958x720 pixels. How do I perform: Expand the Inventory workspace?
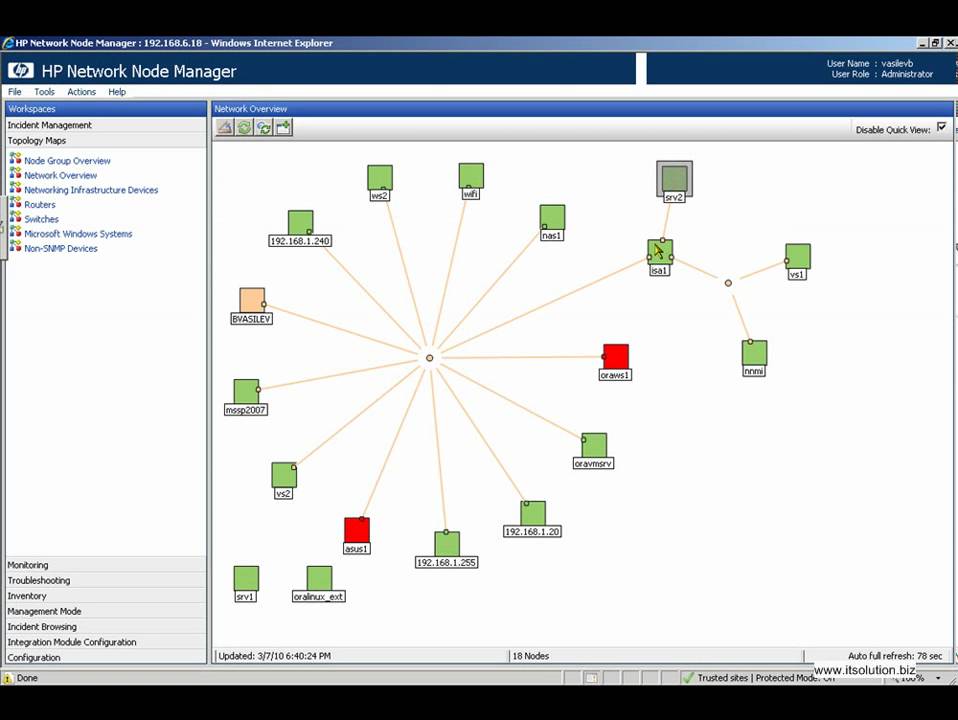[106, 596]
